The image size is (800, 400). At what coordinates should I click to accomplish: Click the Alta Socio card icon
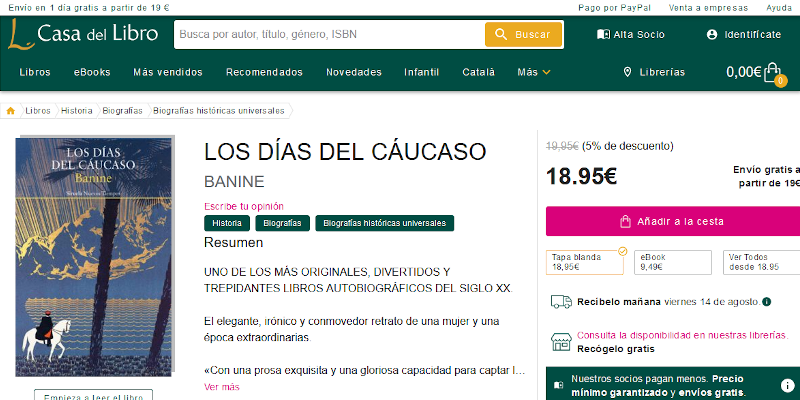click(x=602, y=34)
